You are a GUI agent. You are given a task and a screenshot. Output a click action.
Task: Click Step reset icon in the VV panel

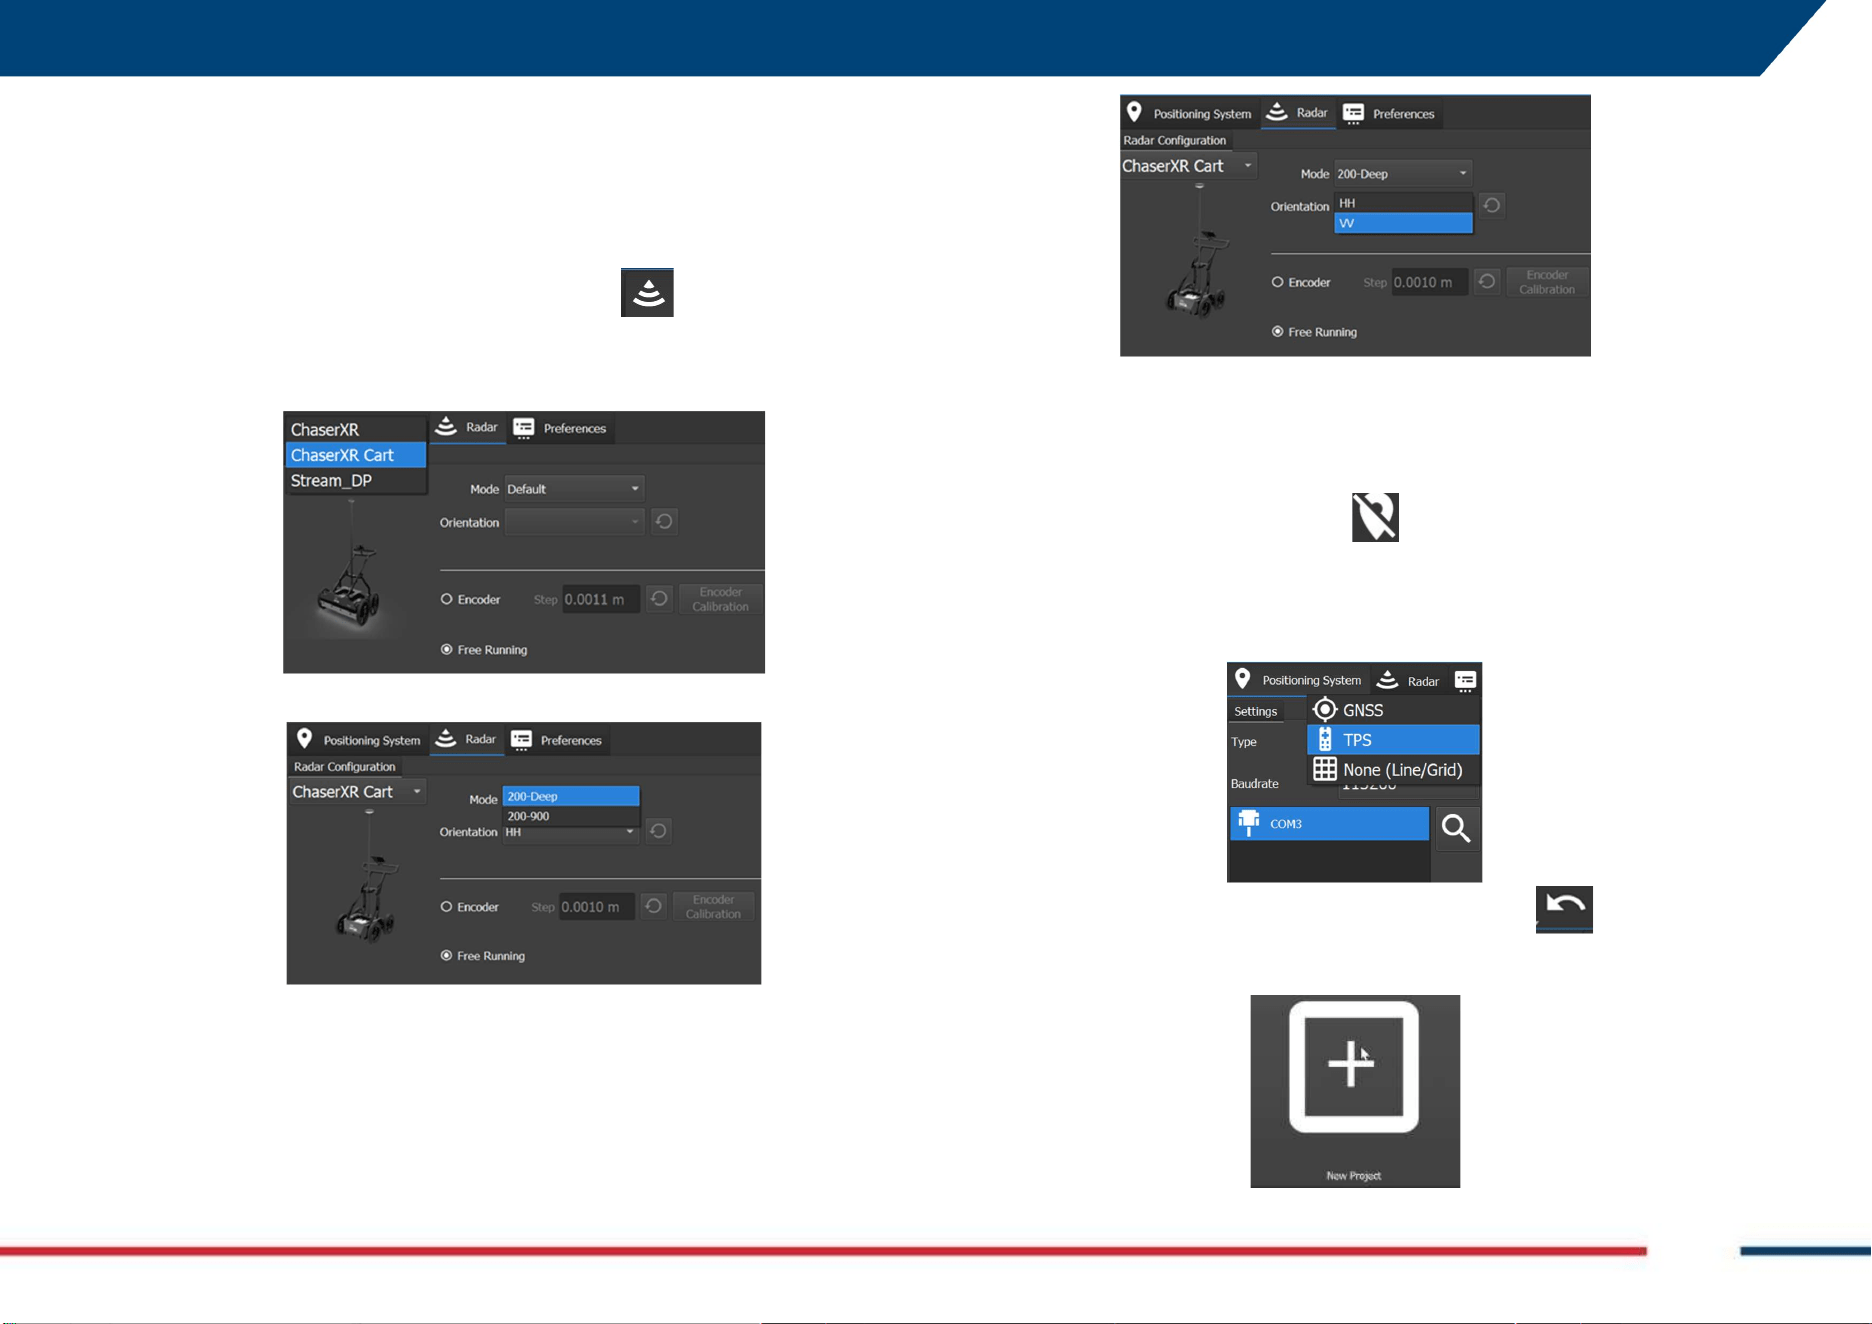[x=1487, y=282]
